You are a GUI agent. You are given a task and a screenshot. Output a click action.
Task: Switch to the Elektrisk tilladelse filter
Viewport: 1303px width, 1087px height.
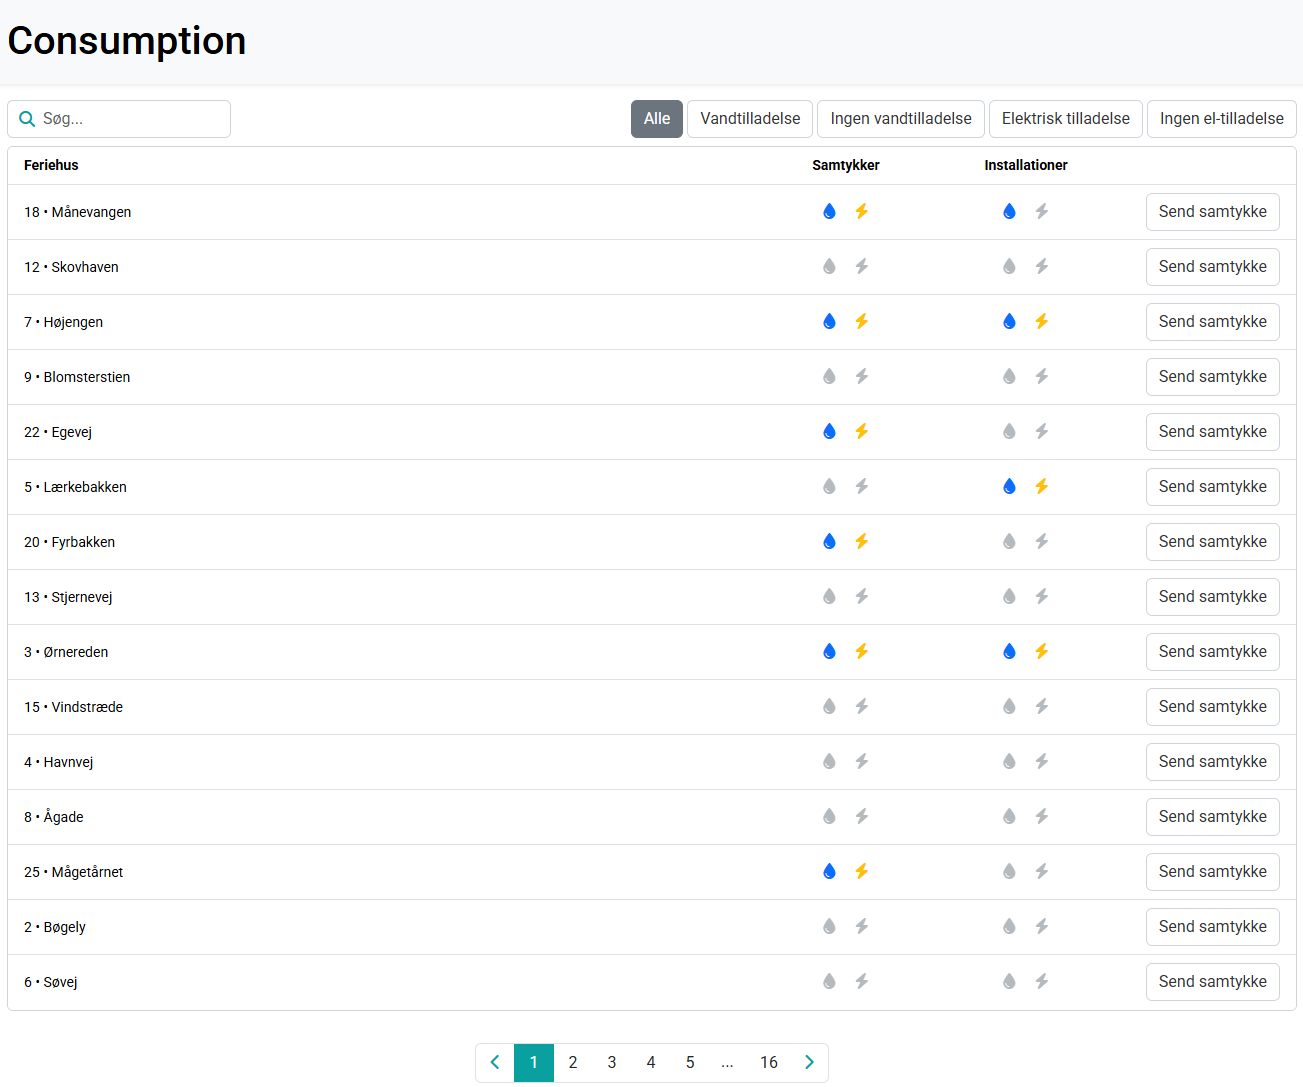(1065, 119)
